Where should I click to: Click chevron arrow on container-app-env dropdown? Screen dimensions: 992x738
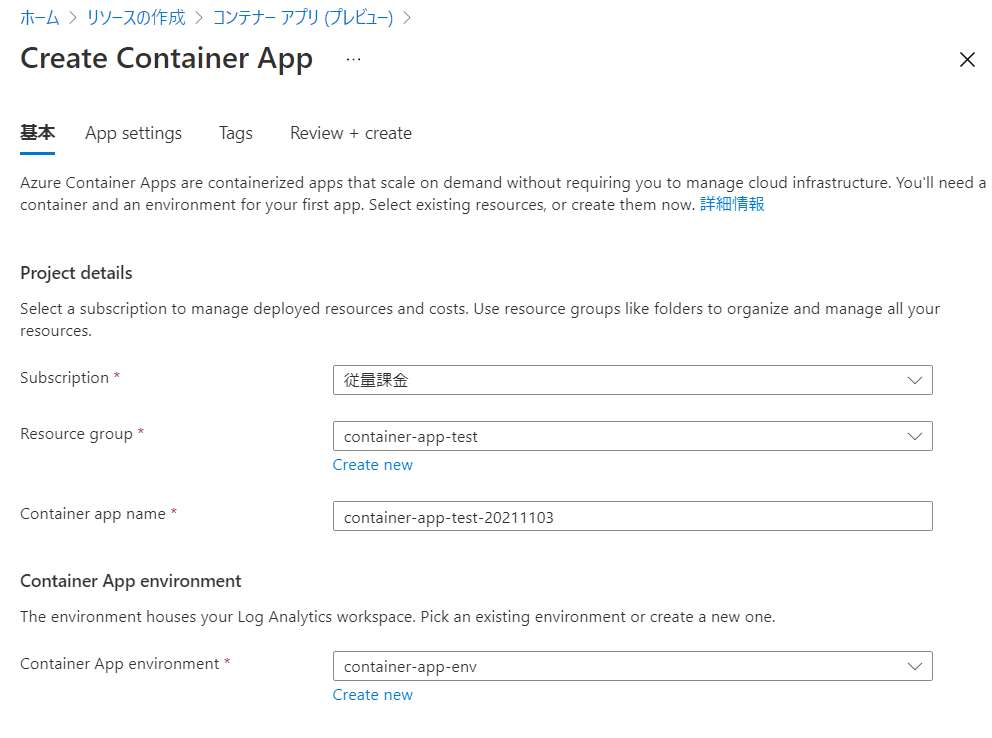coord(915,667)
